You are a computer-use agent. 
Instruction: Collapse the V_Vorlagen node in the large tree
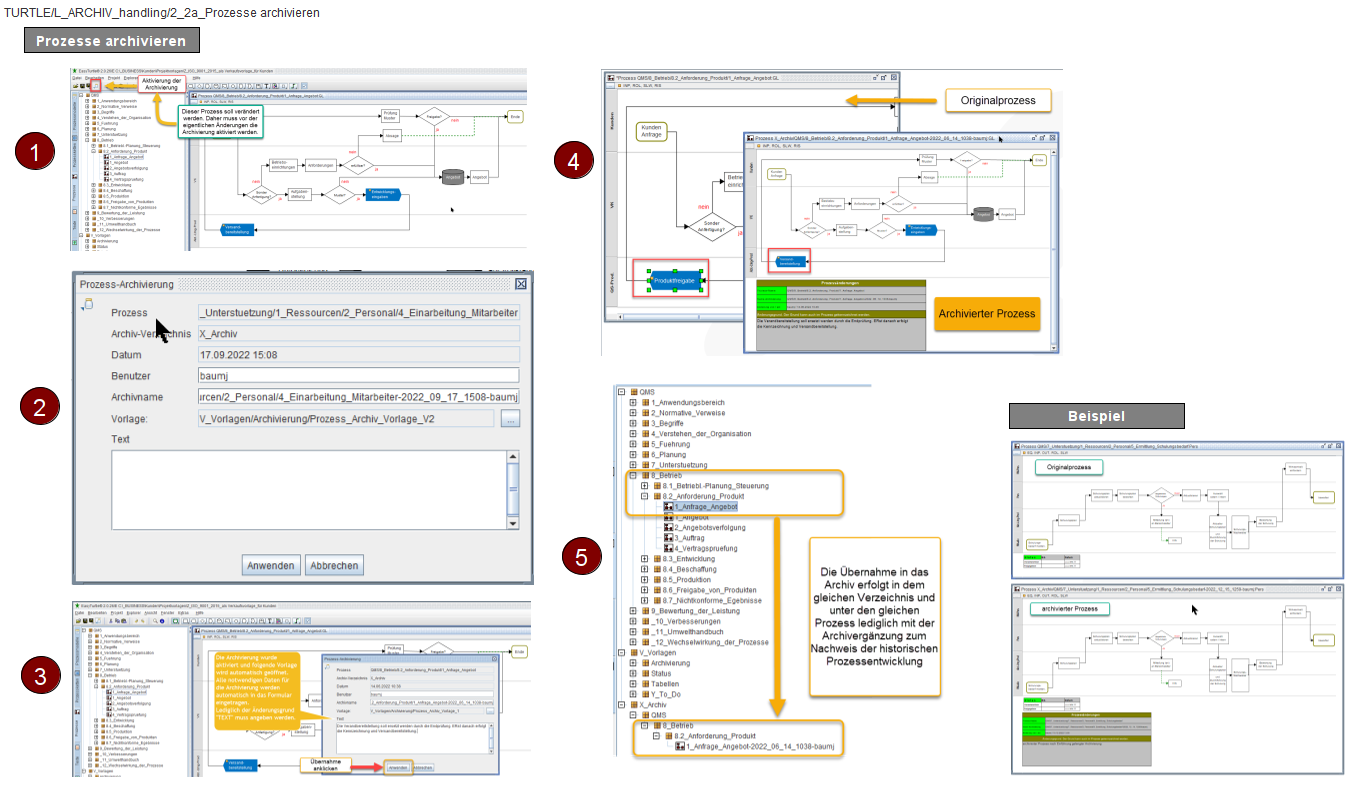621,652
